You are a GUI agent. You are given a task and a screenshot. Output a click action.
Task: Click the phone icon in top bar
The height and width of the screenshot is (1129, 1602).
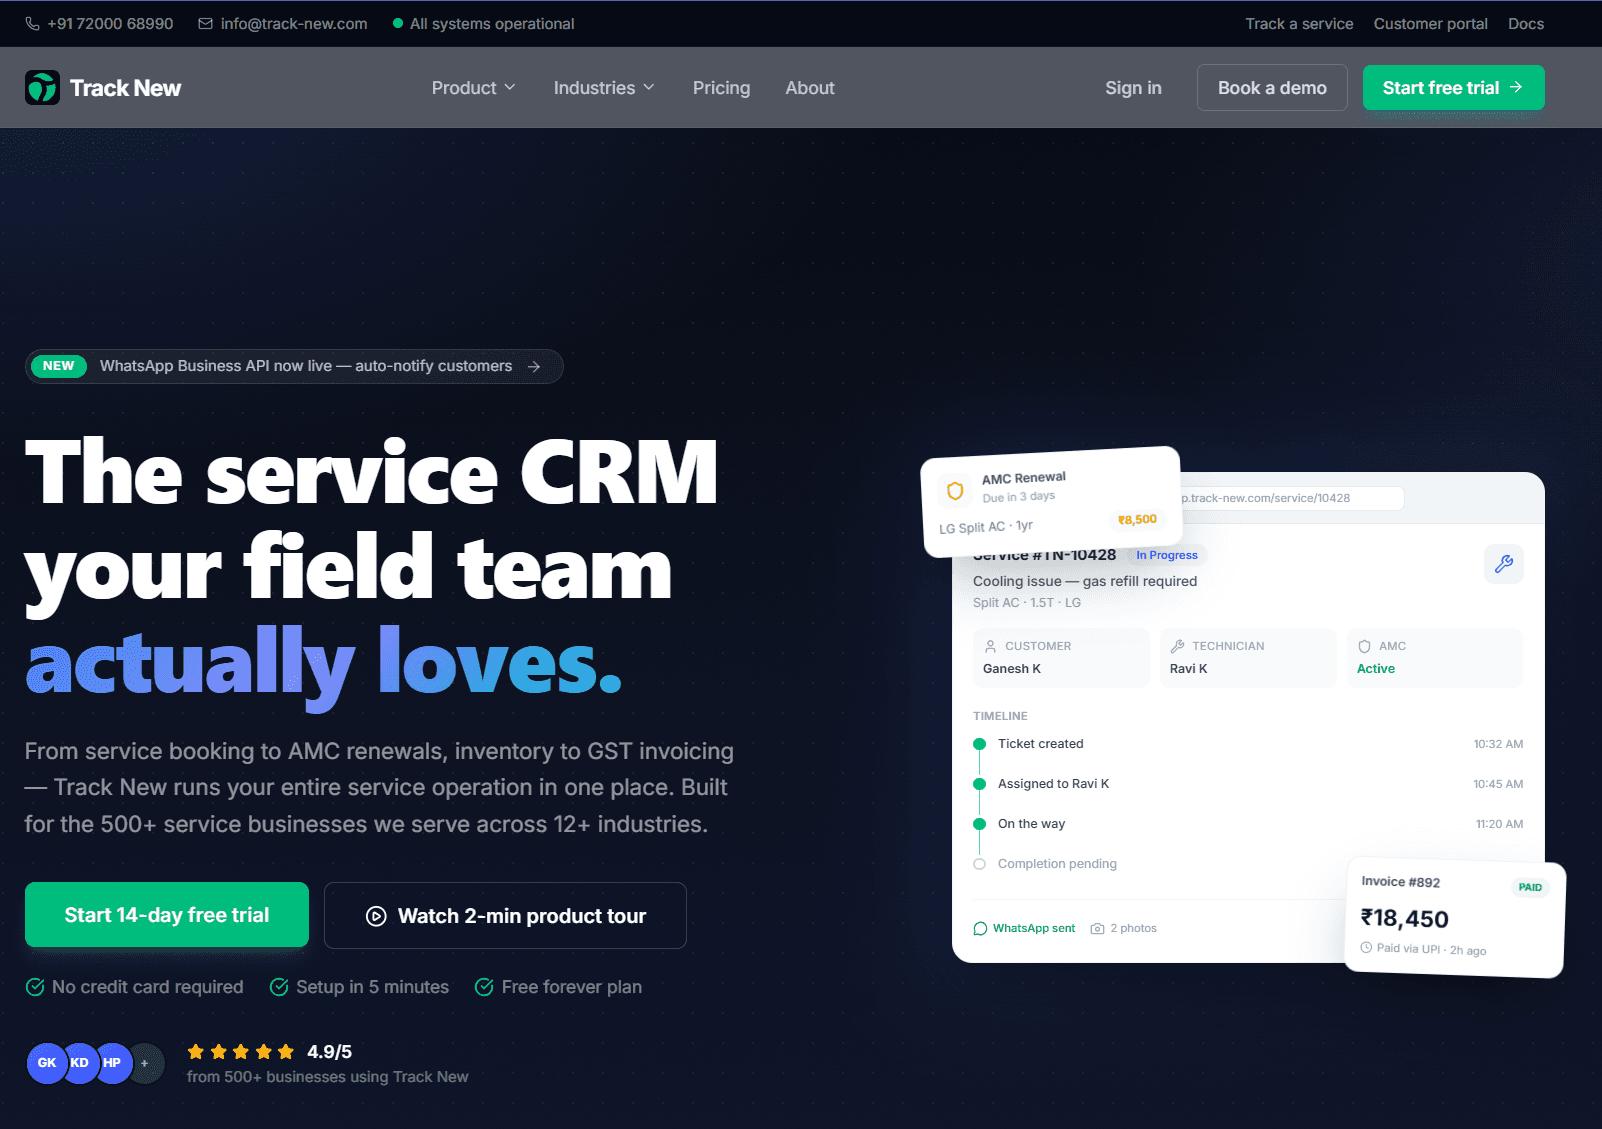[x=32, y=24]
